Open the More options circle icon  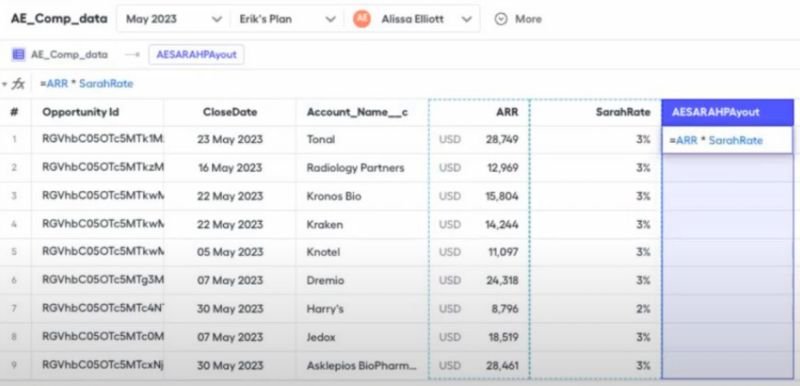pyautogui.click(x=502, y=19)
